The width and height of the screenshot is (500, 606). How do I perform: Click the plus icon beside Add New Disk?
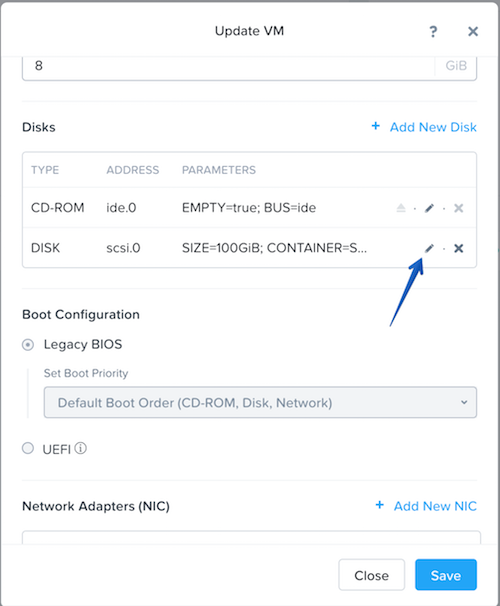pyautogui.click(x=376, y=126)
